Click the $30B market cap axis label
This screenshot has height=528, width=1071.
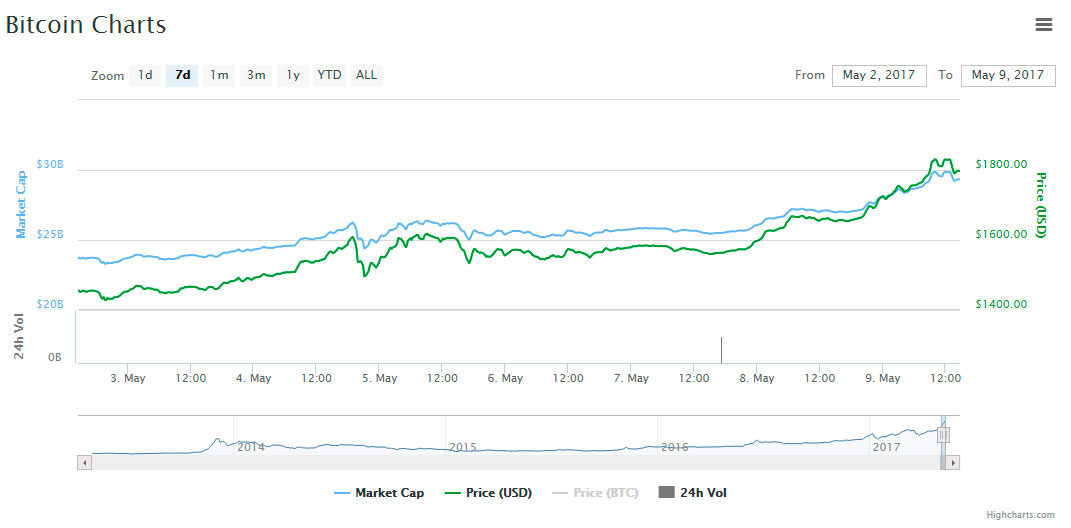pyautogui.click(x=50, y=165)
